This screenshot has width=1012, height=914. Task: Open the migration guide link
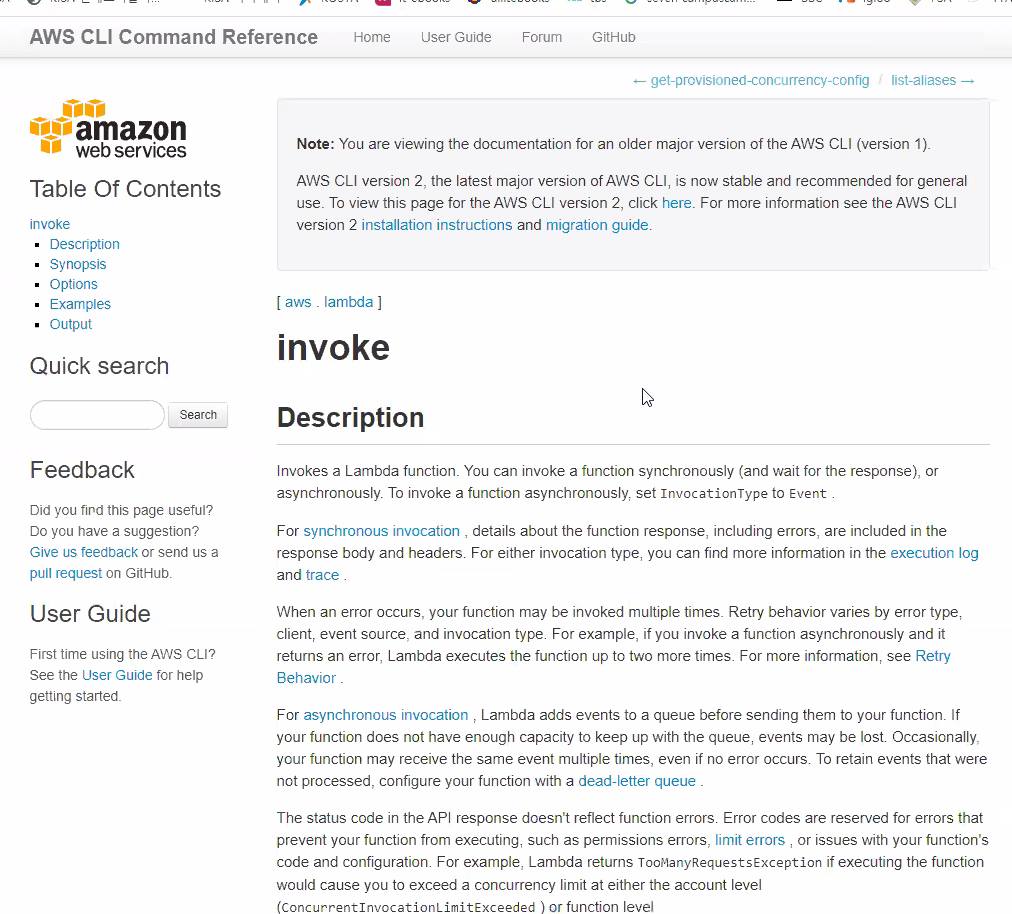coord(597,225)
